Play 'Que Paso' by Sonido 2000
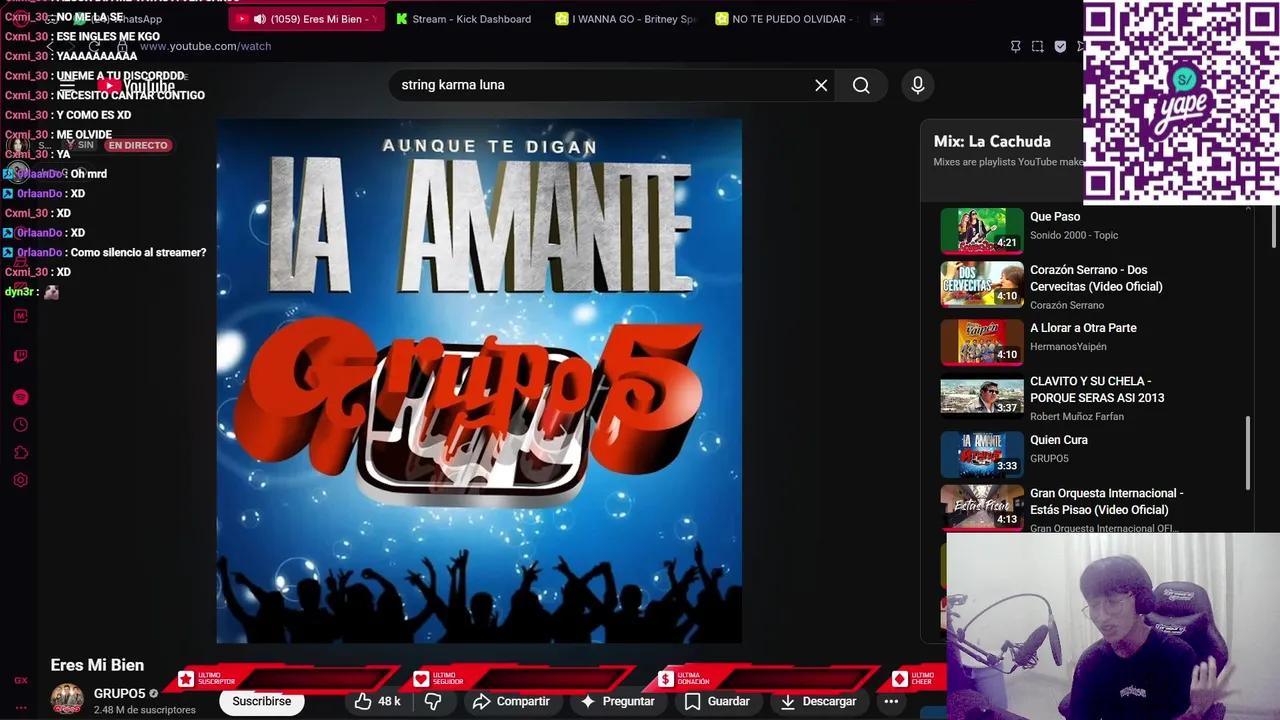1280x720 pixels. tap(1055, 217)
